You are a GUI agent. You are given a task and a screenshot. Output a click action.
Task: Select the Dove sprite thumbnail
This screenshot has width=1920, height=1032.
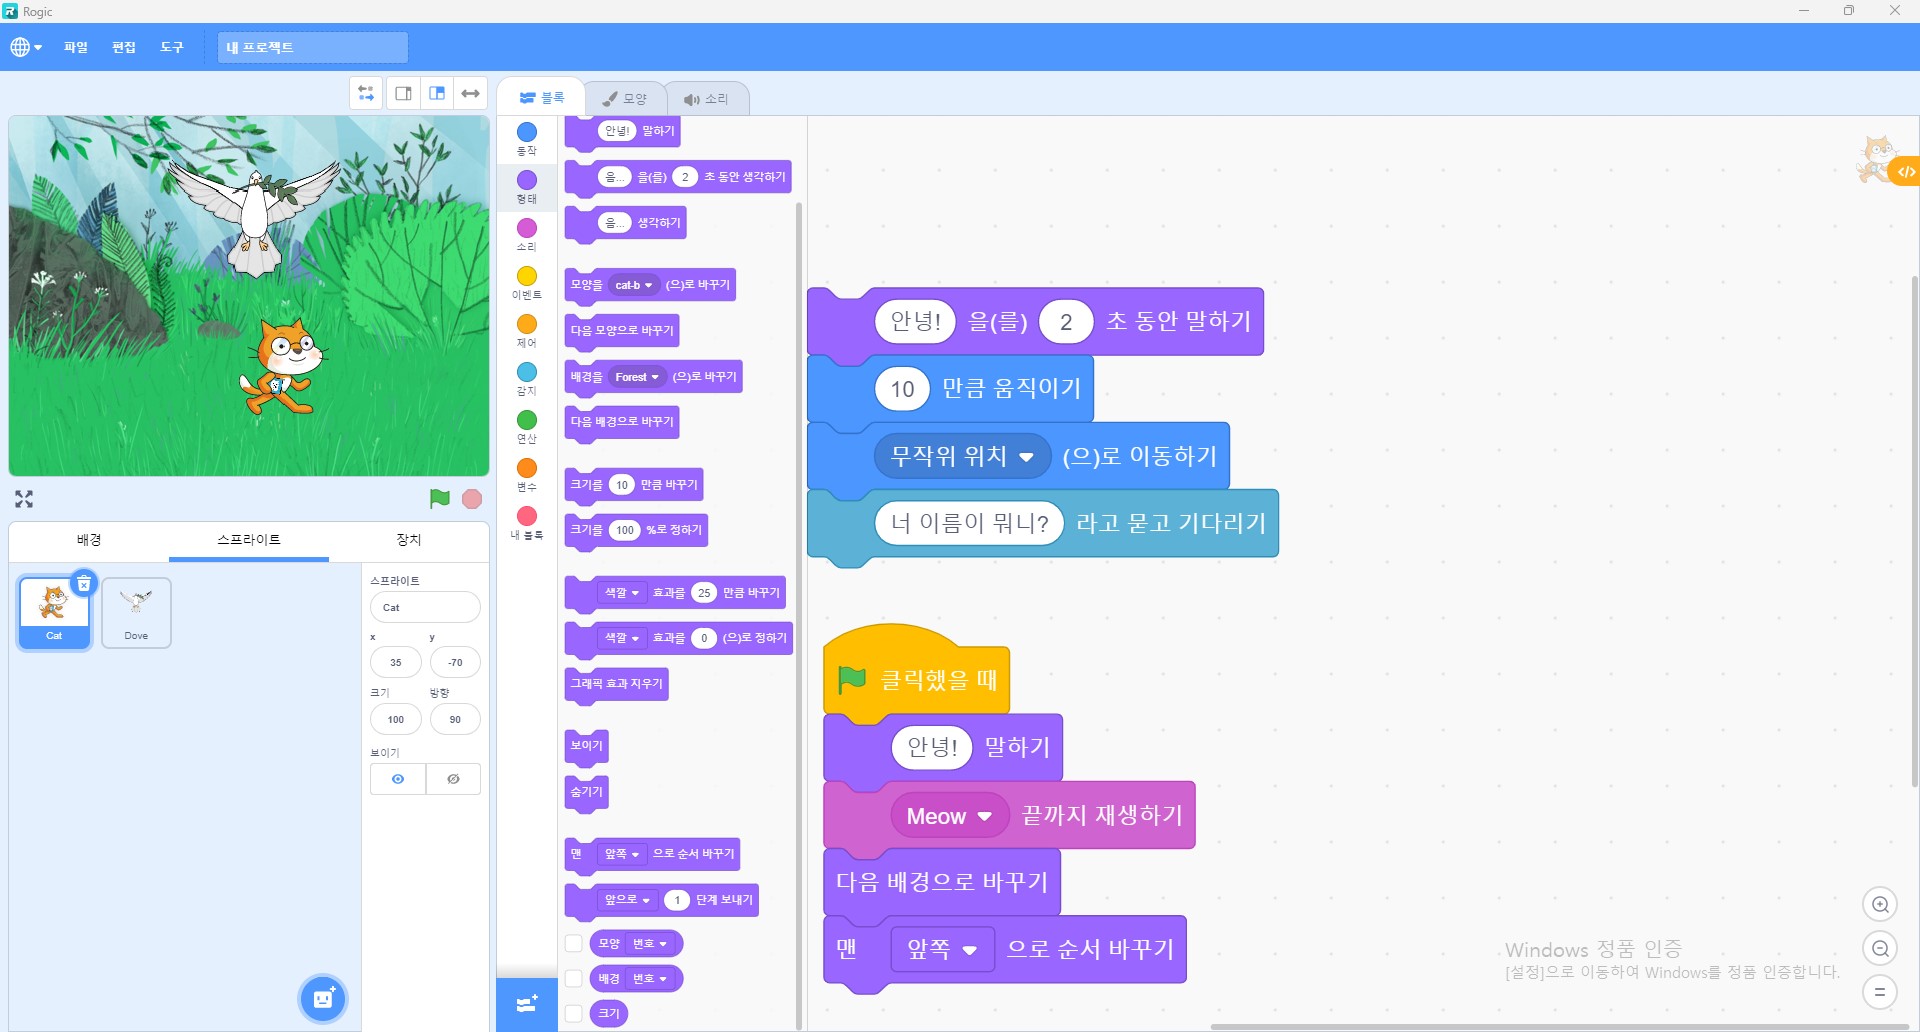[x=136, y=612]
